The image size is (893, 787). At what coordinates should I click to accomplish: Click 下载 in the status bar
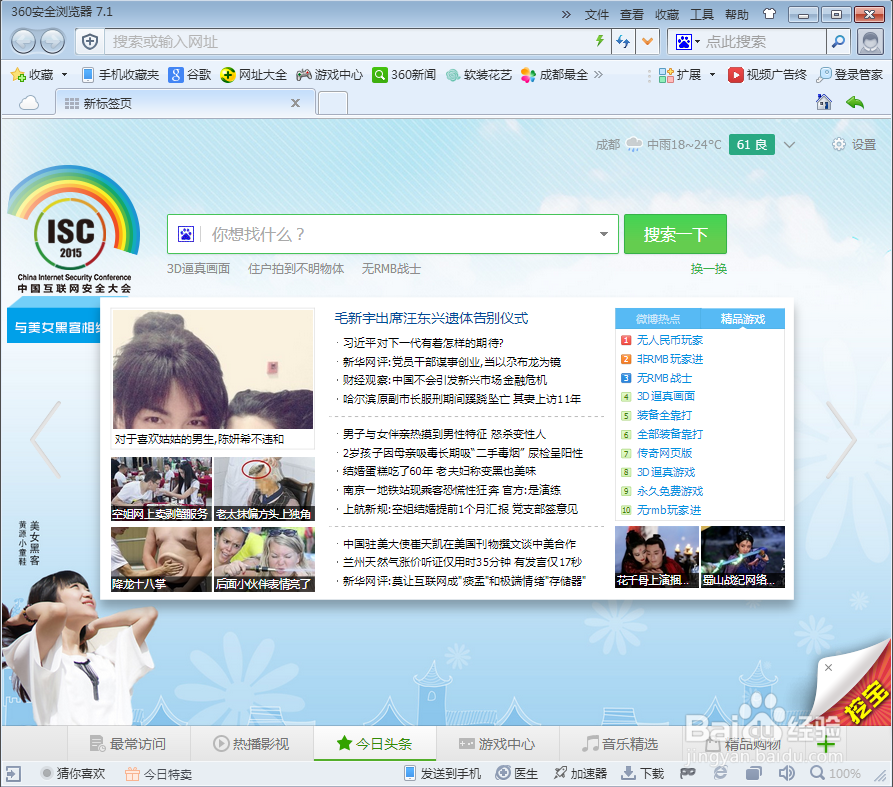tap(642, 773)
